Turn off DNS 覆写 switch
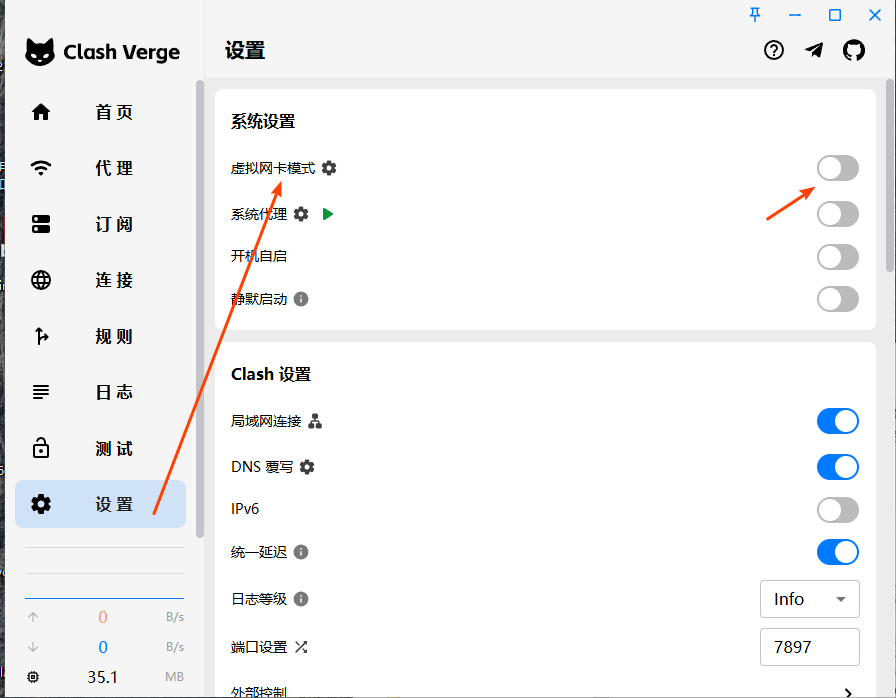 (x=838, y=467)
